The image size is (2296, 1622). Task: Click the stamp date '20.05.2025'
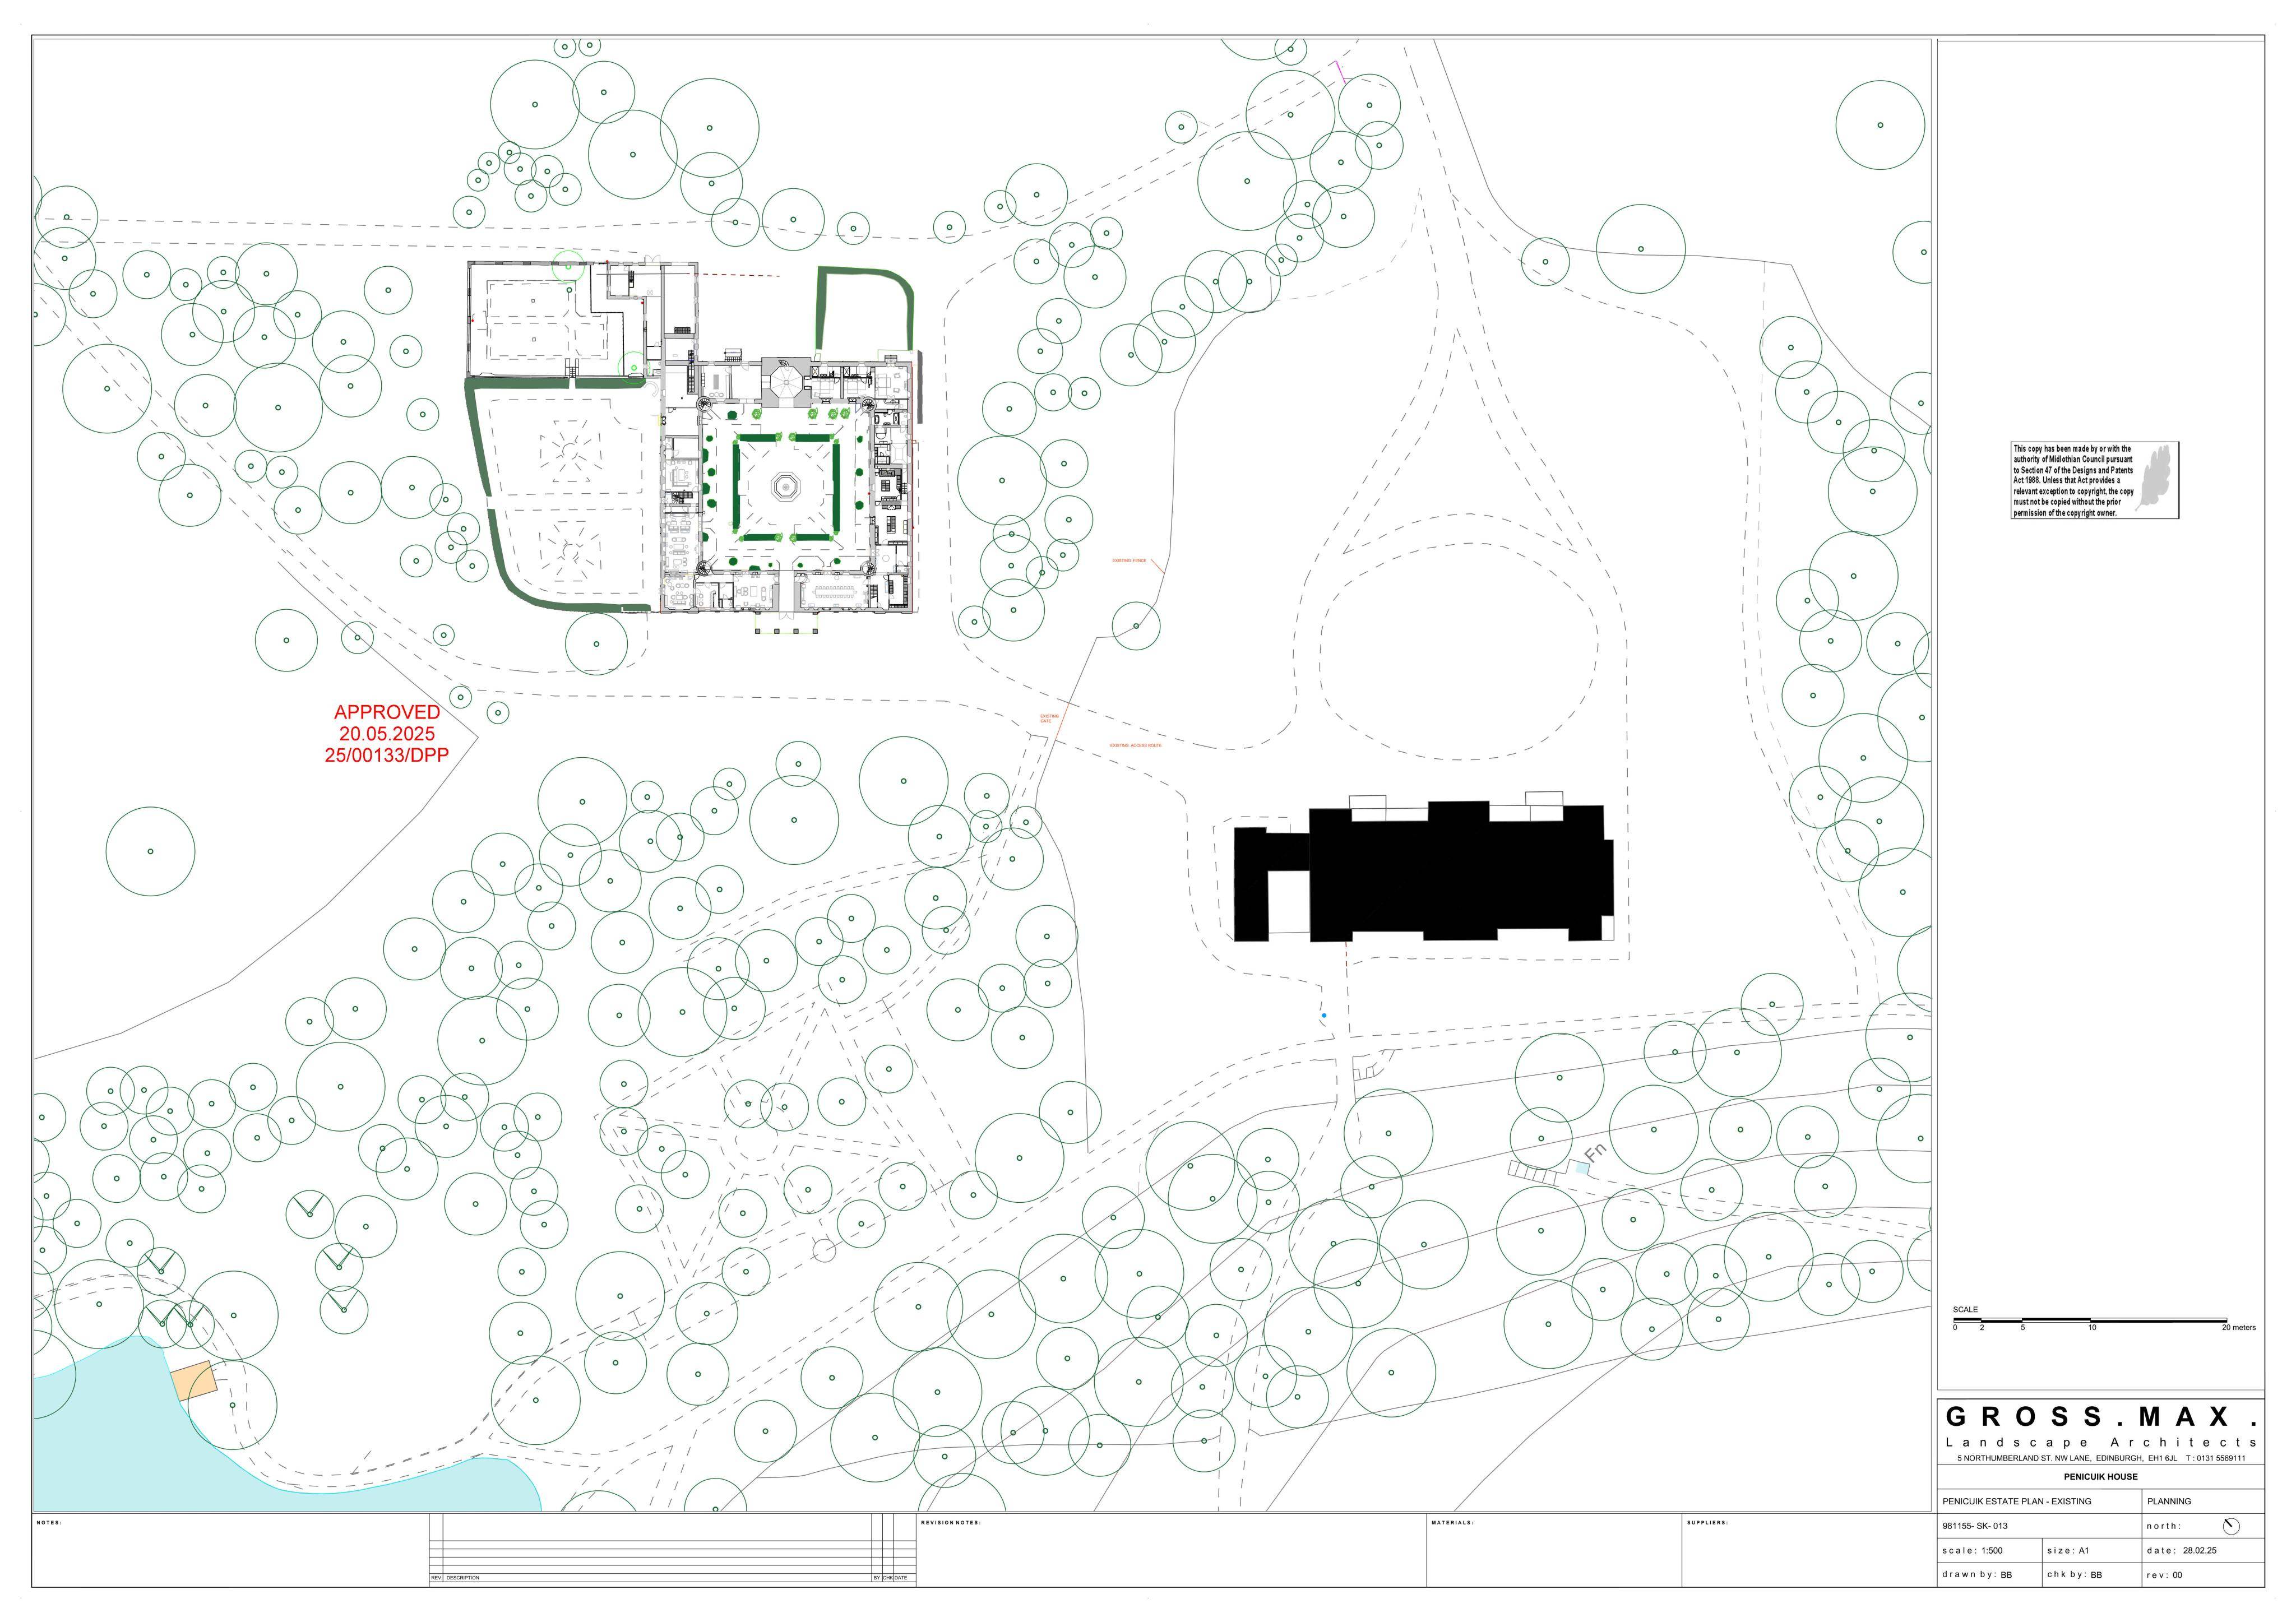click(387, 734)
